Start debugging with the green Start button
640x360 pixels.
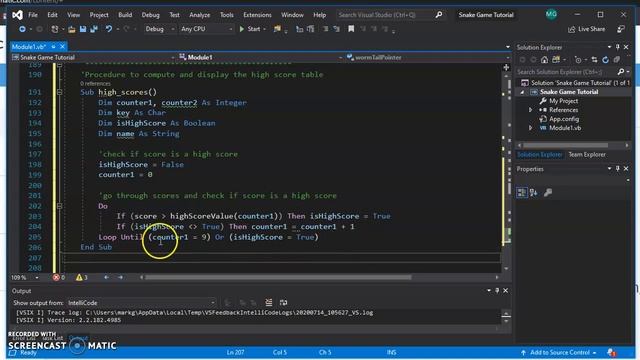[250, 29]
